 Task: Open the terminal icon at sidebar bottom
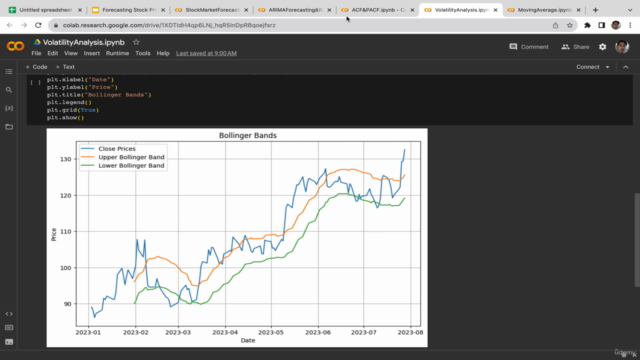9,342
